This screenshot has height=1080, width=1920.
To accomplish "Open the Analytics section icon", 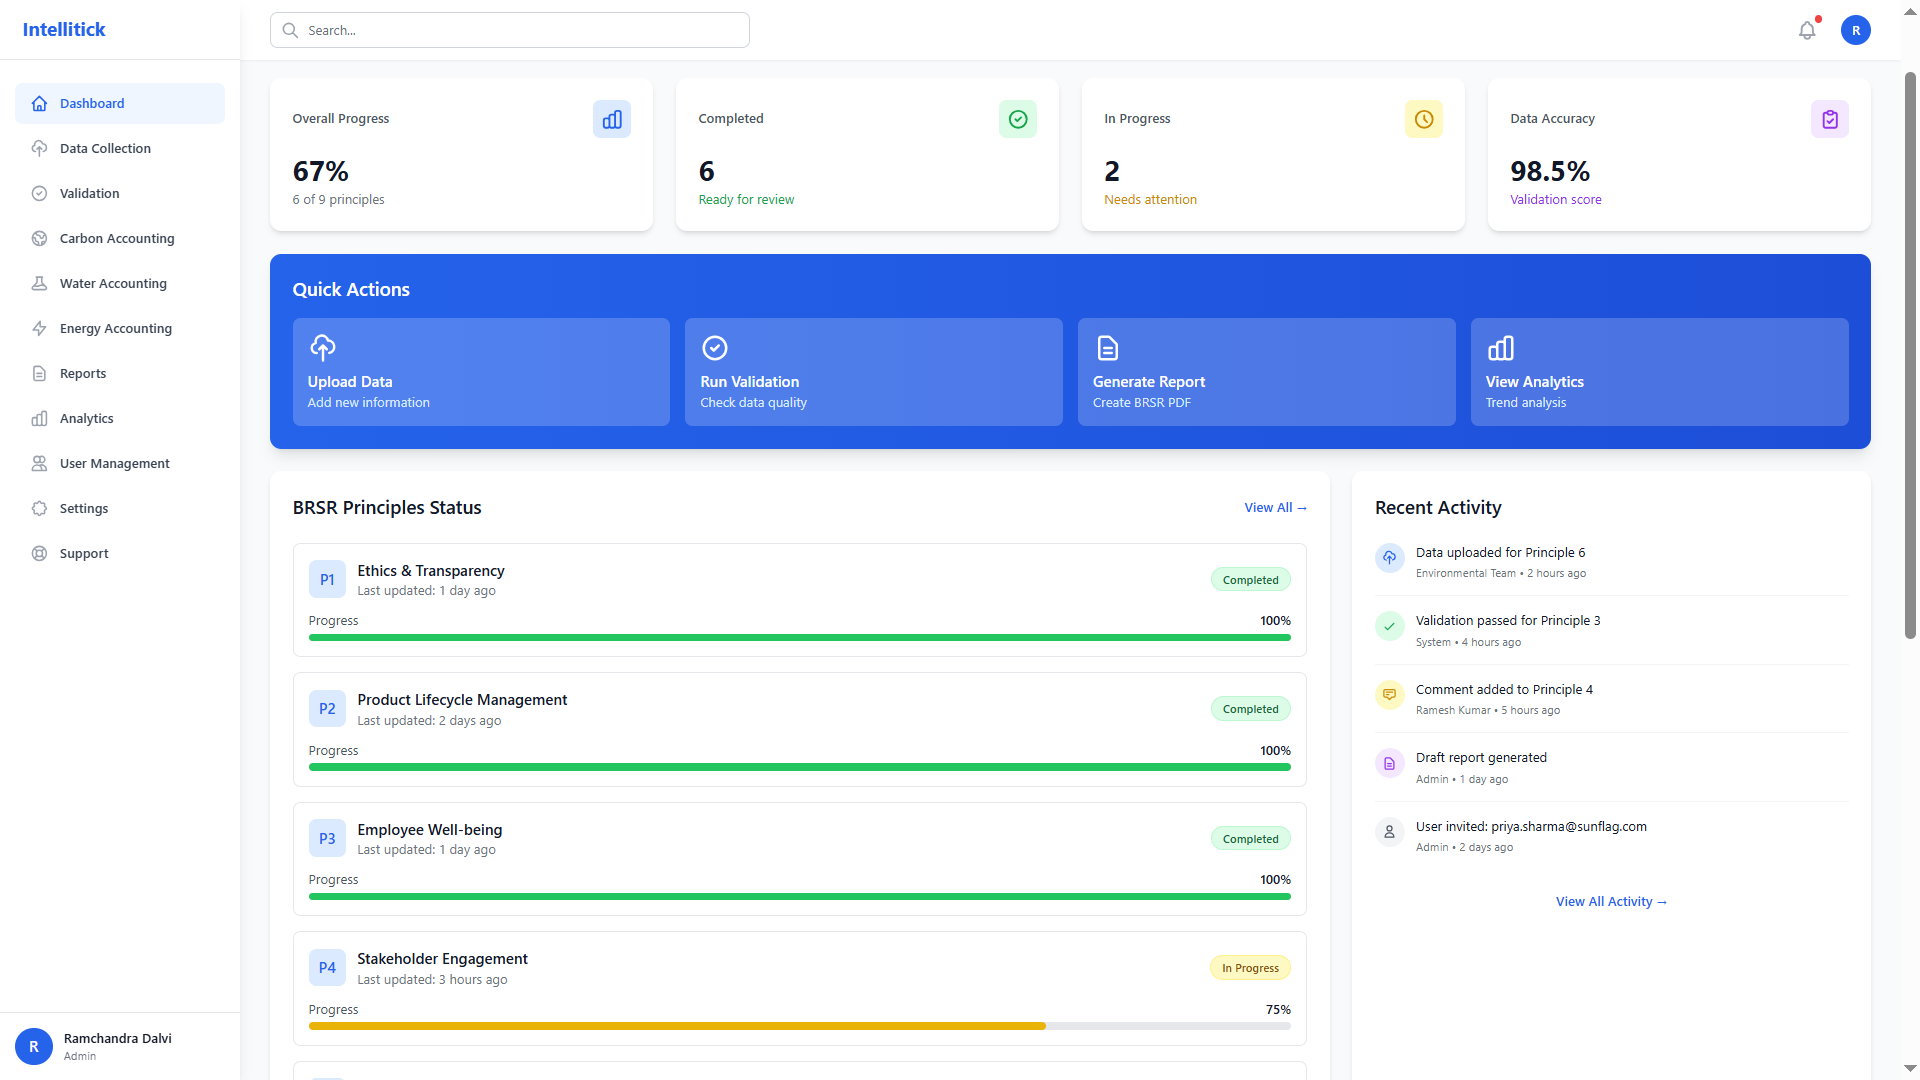I will (x=39, y=418).
